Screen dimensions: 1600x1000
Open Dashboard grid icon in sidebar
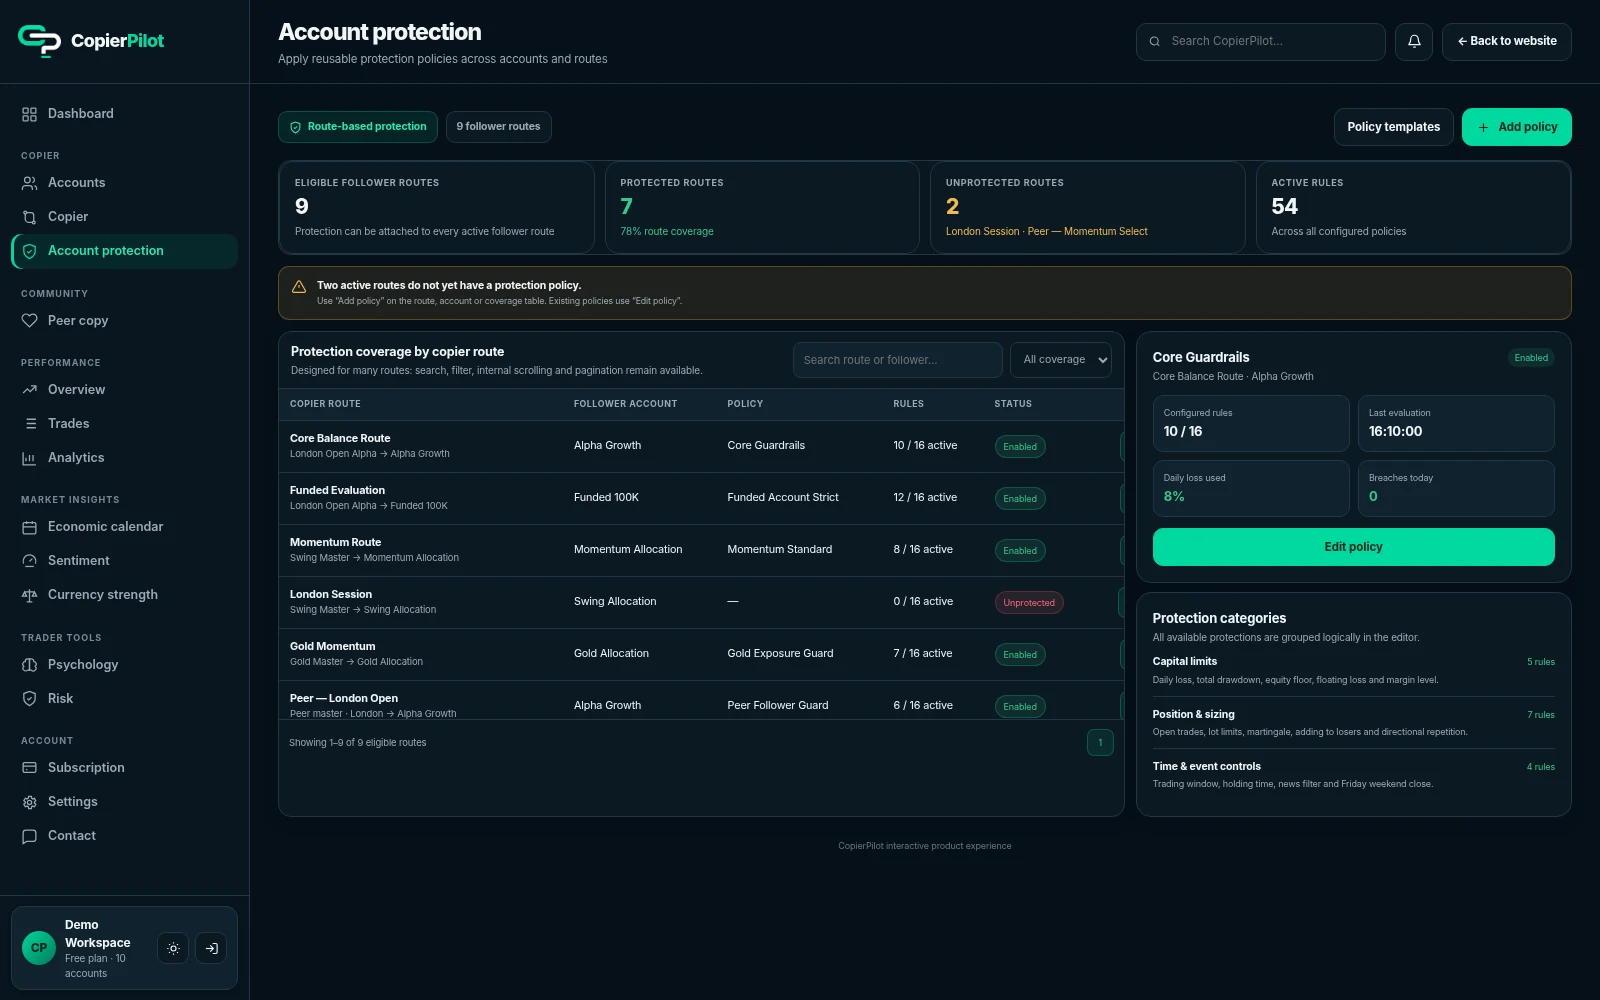pos(29,114)
